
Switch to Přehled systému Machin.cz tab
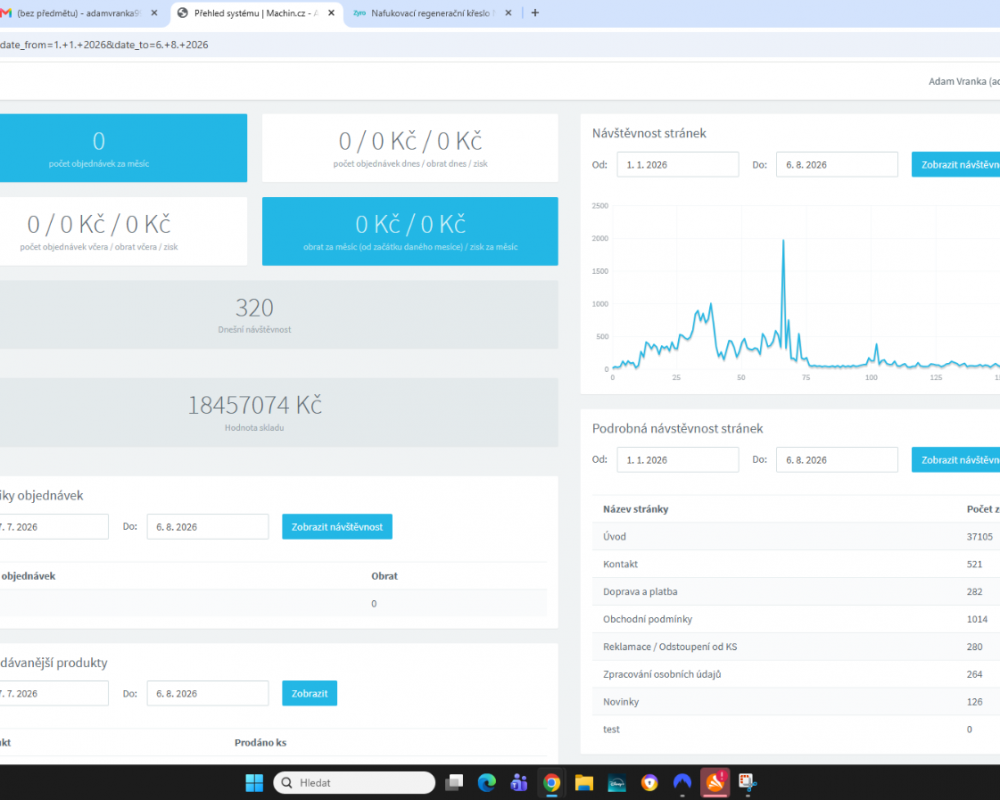click(256, 13)
